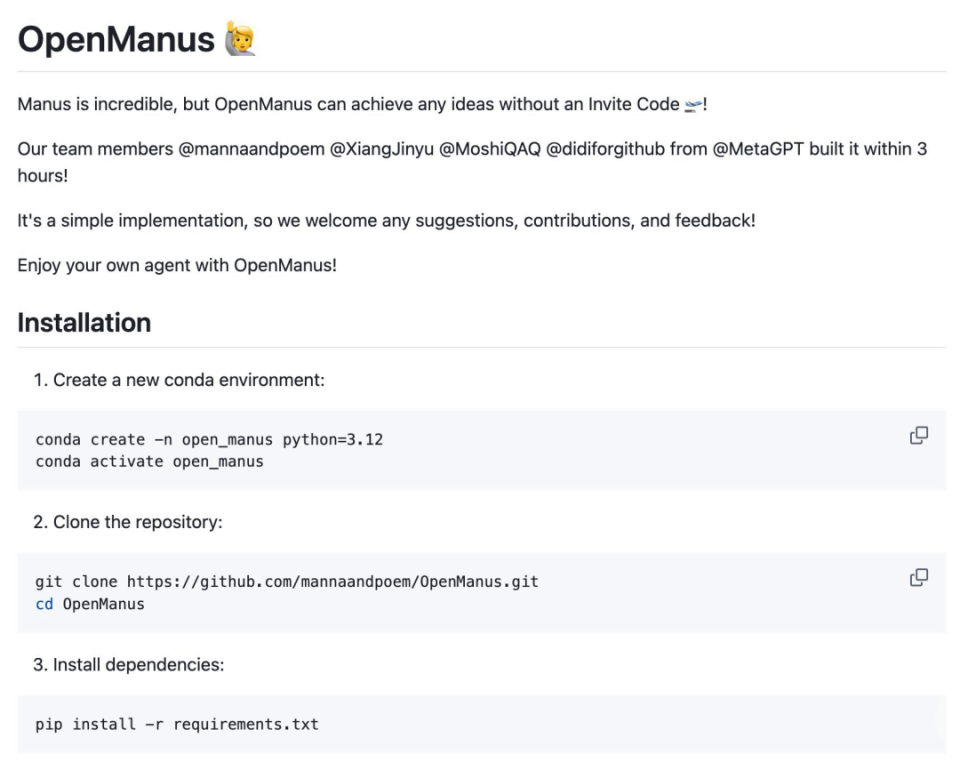Click the conda create -n open_manus line
Image resolution: width=960 pixels, height=762 pixels.
[x=209, y=439]
